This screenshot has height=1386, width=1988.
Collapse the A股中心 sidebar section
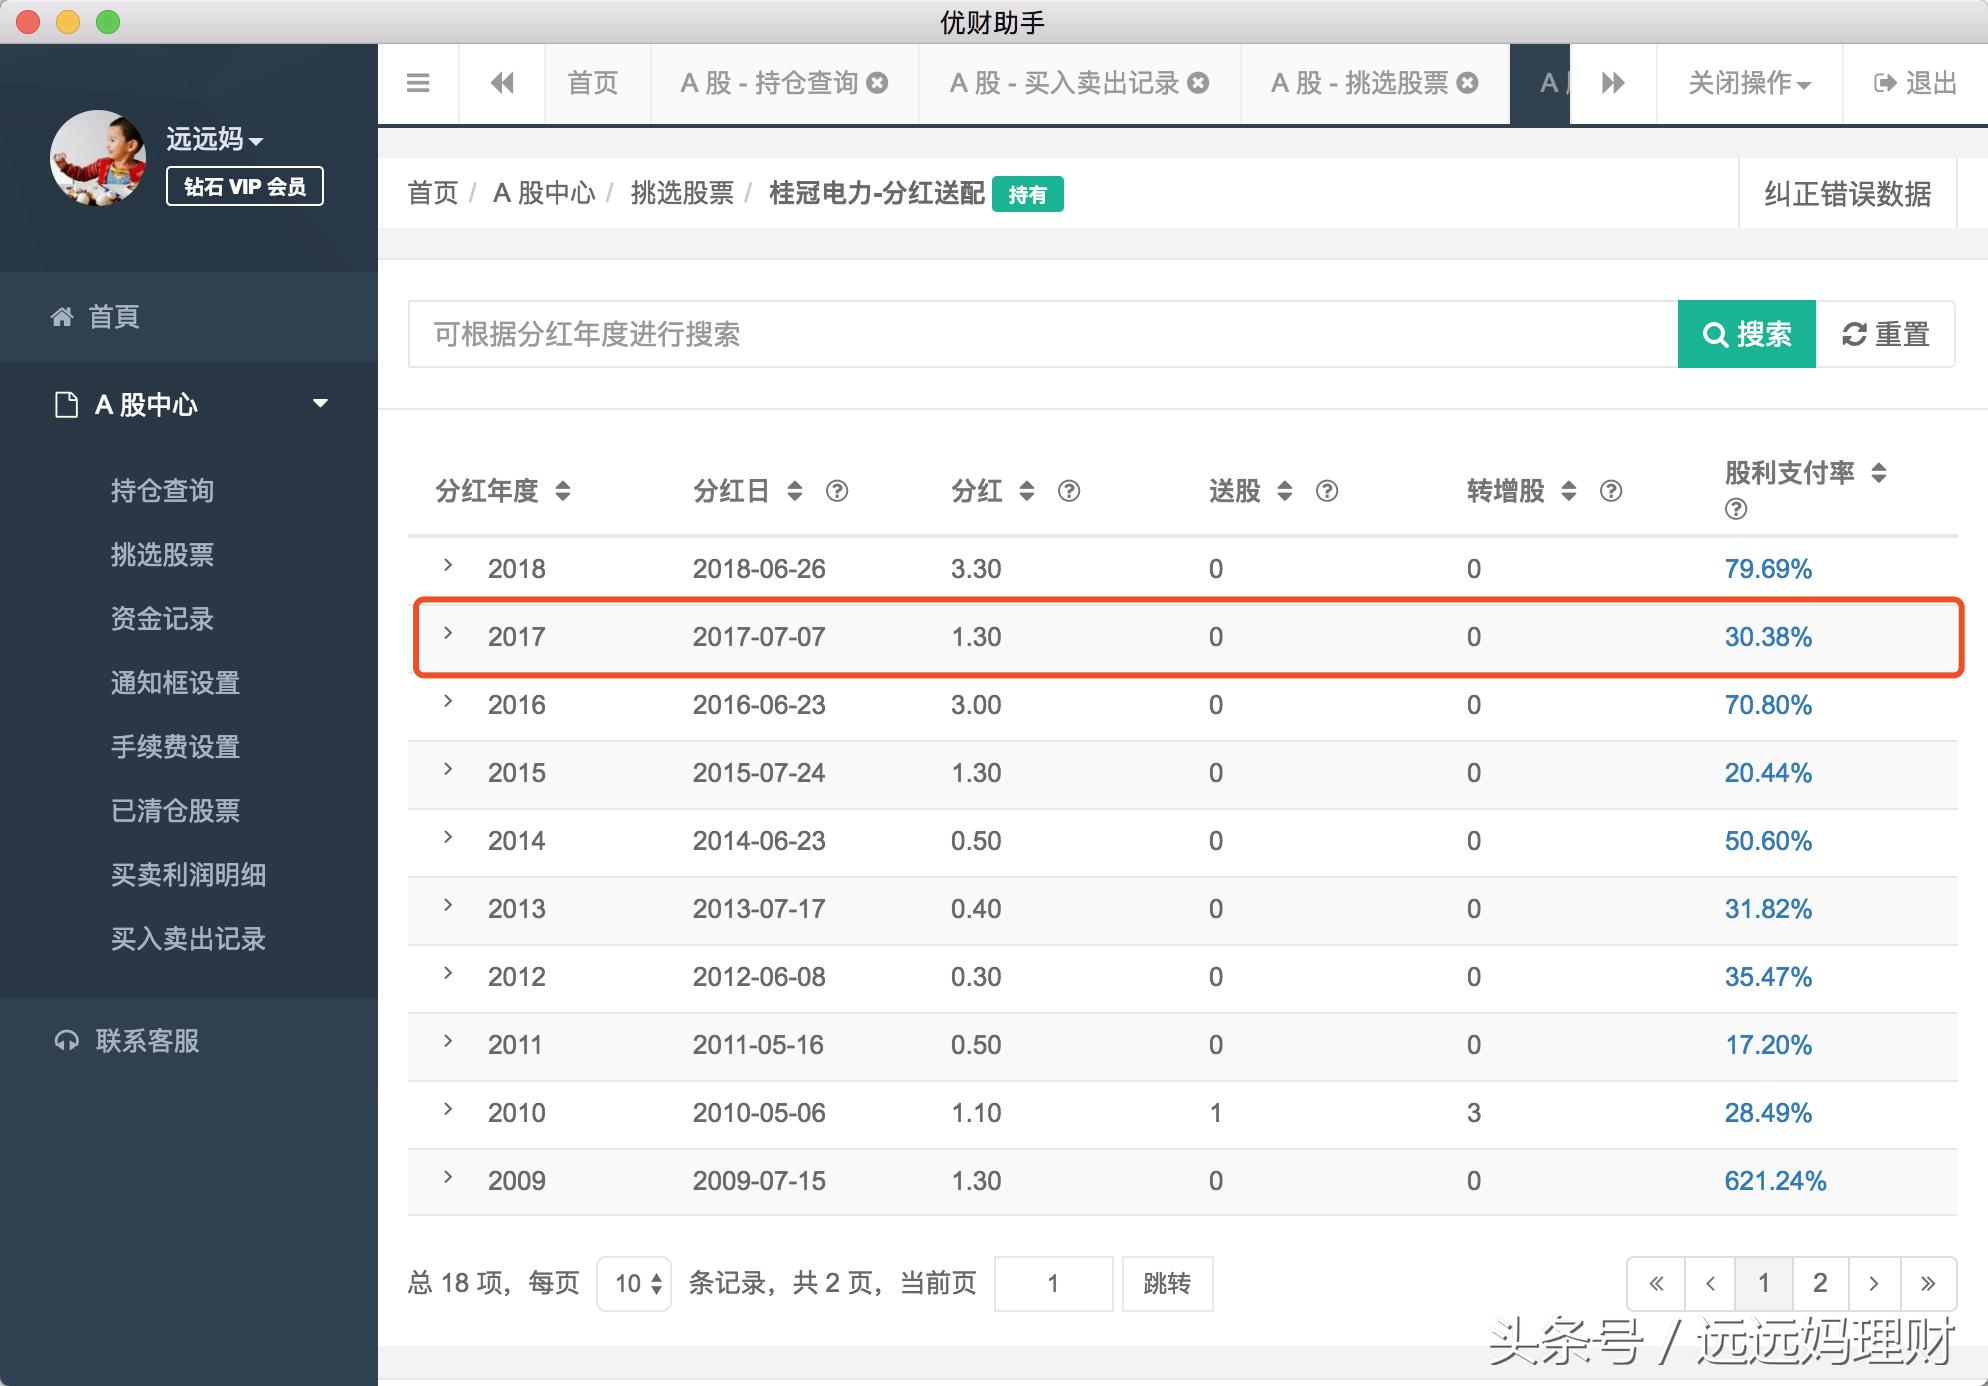click(x=320, y=403)
